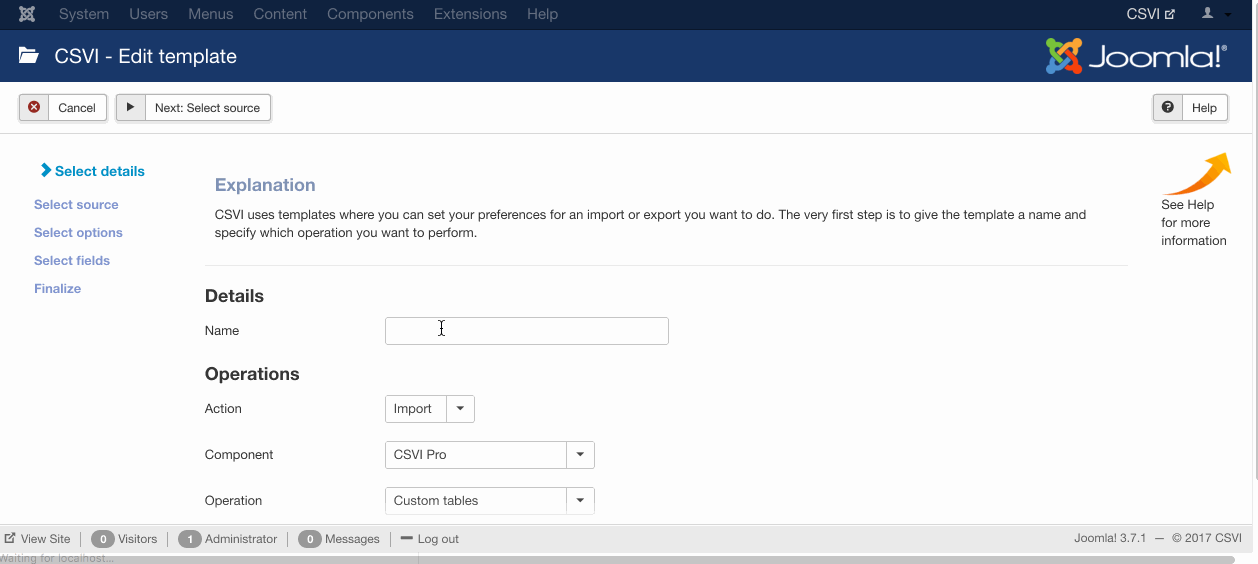The height and width of the screenshot is (564, 1258).
Task: Click the View Site icon in footer
Action: pyautogui.click(x=10, y=538)
